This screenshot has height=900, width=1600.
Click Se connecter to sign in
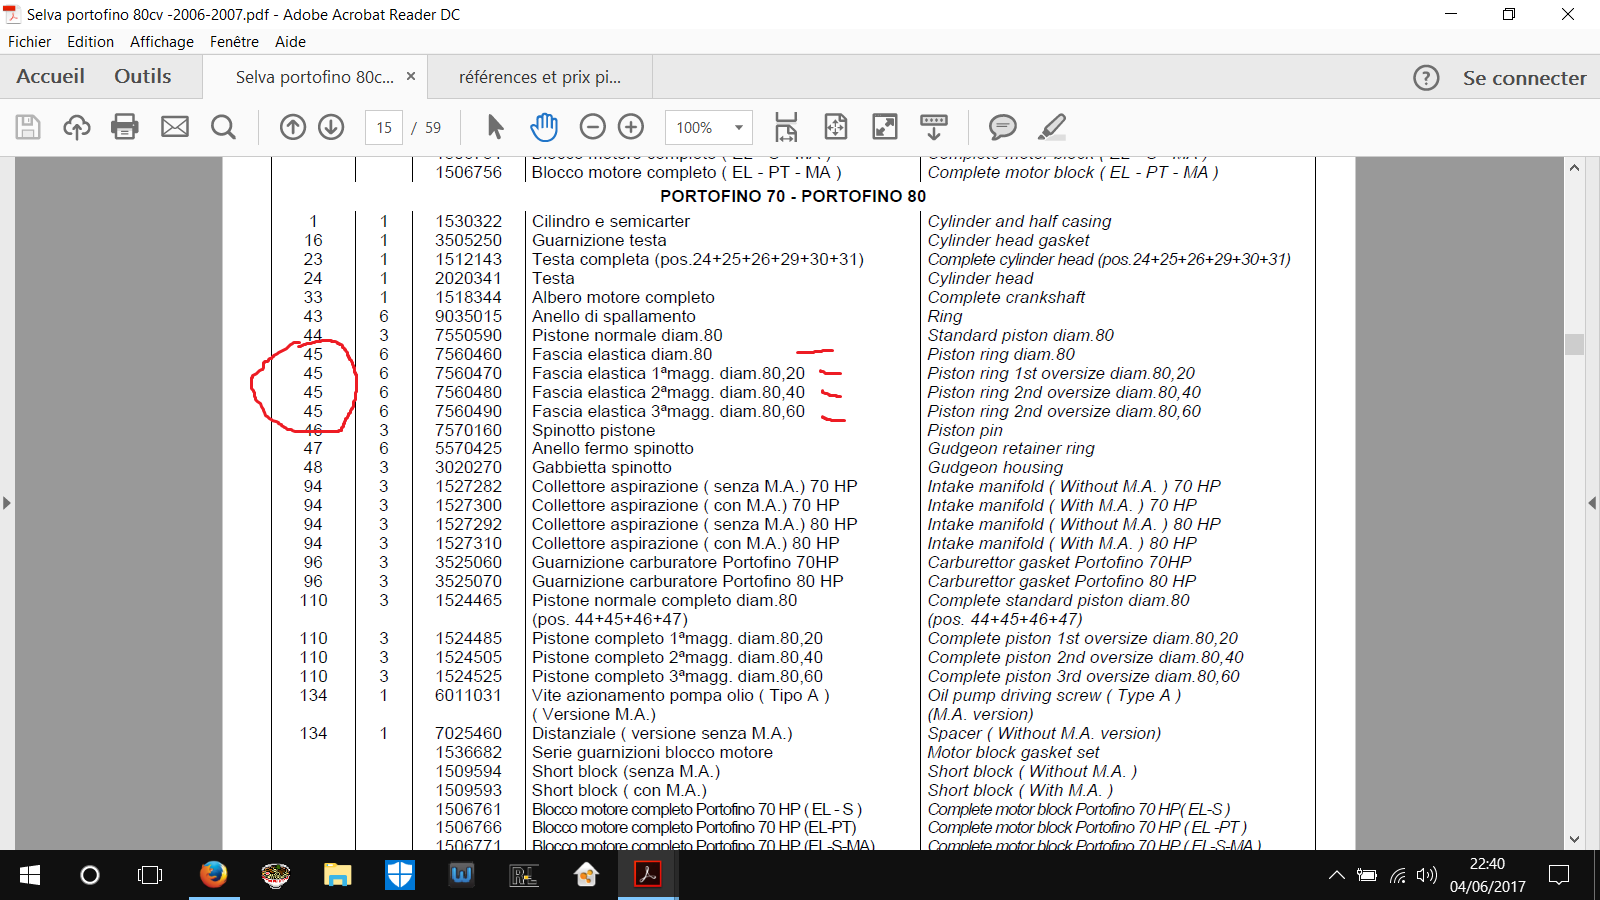[x=1525, y=78]
